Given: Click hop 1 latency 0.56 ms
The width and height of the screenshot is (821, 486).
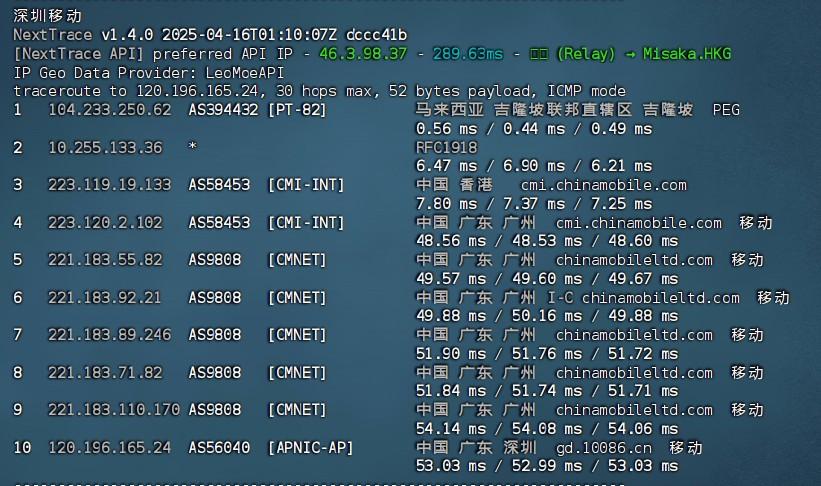Looking at the screenshot, I should click(x=446, y=129).
